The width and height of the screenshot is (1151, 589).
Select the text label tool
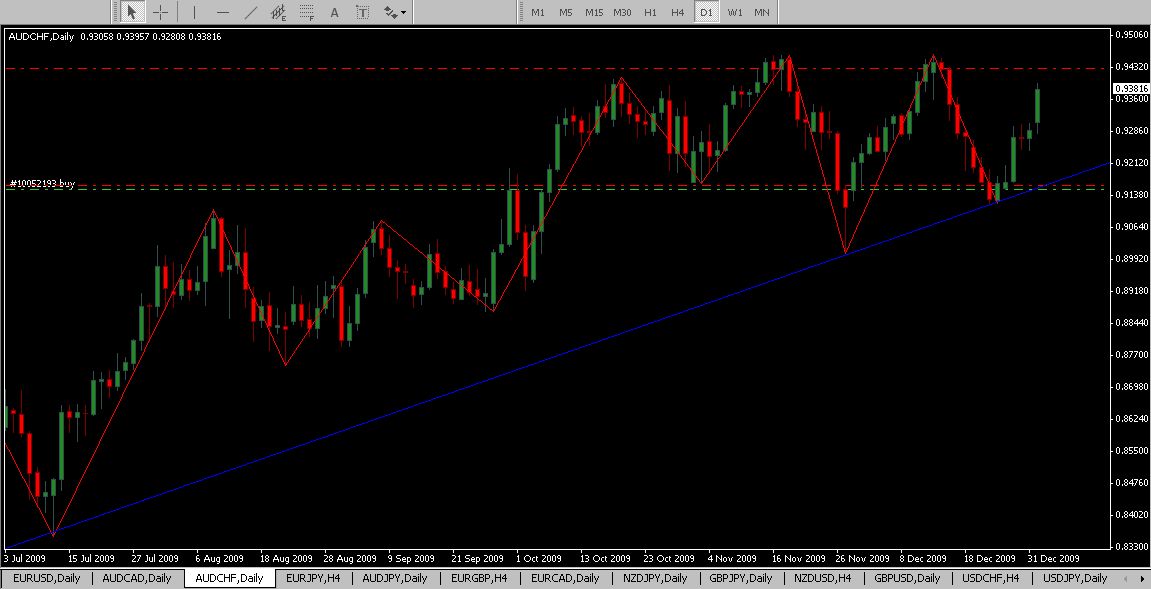coord(362,13)
